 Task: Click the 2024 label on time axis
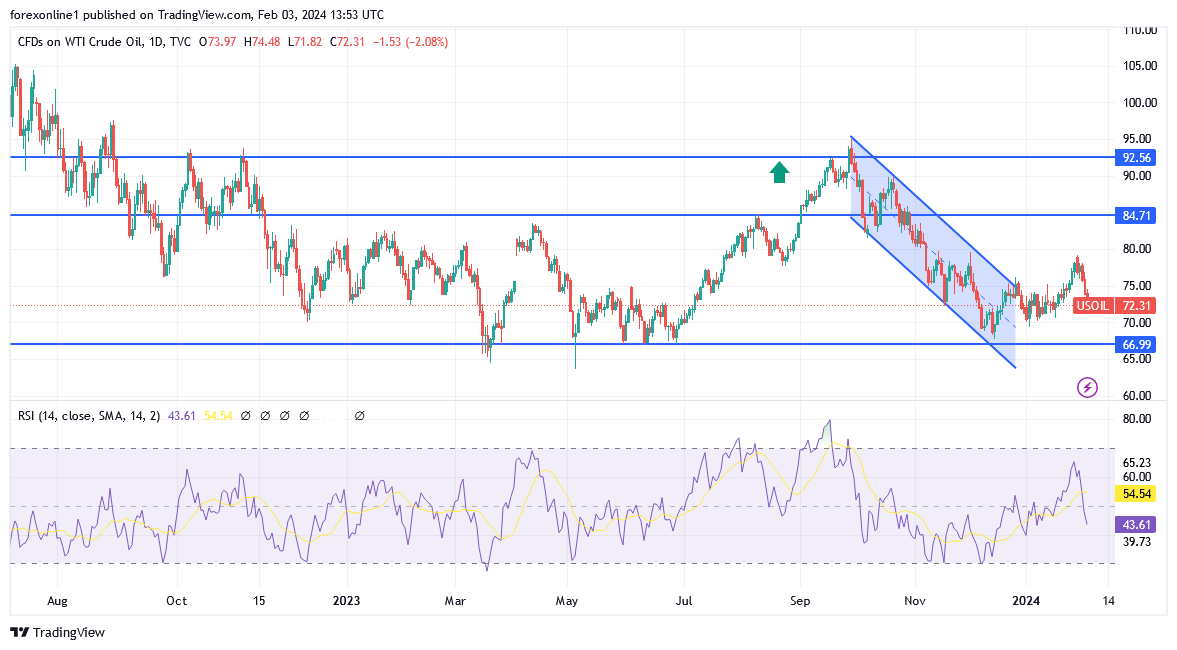(x=1026, y=600)
